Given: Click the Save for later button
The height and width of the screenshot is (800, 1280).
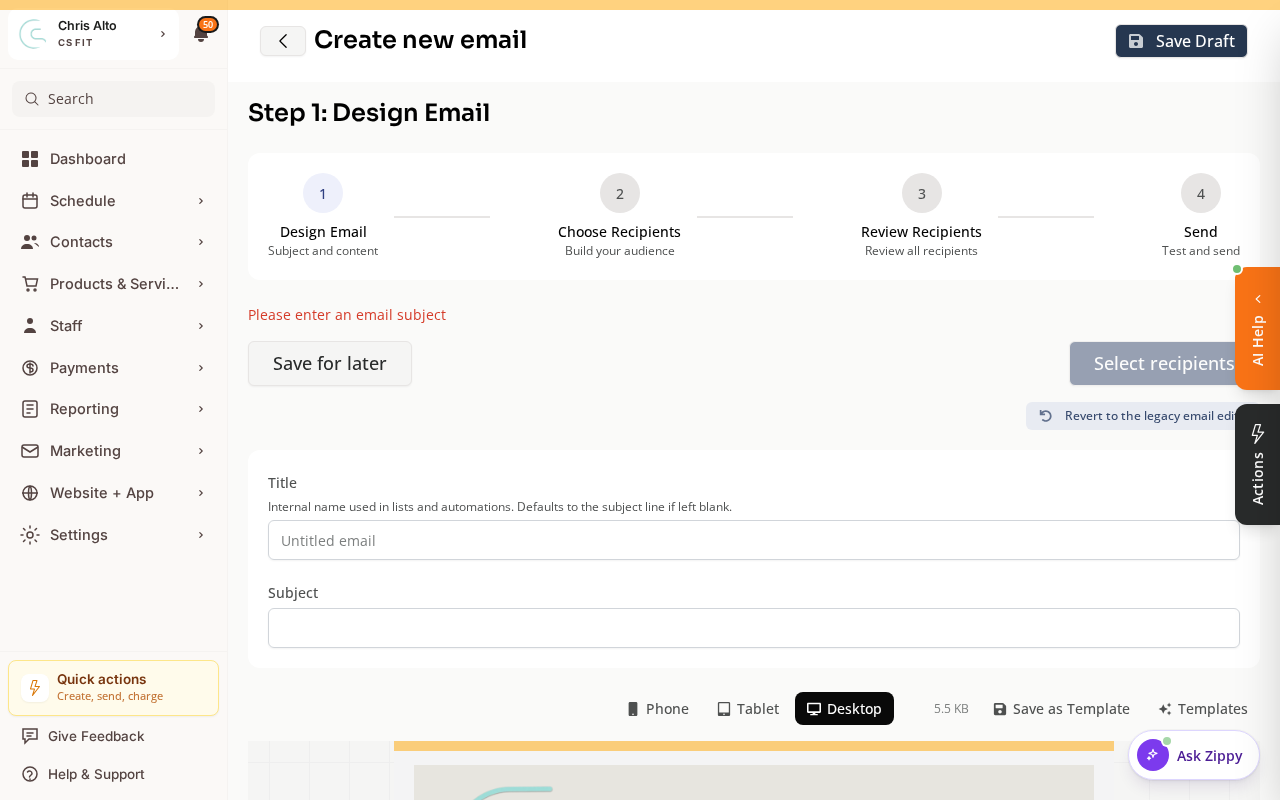Looking at the screenshot, I should coord(330,364).
